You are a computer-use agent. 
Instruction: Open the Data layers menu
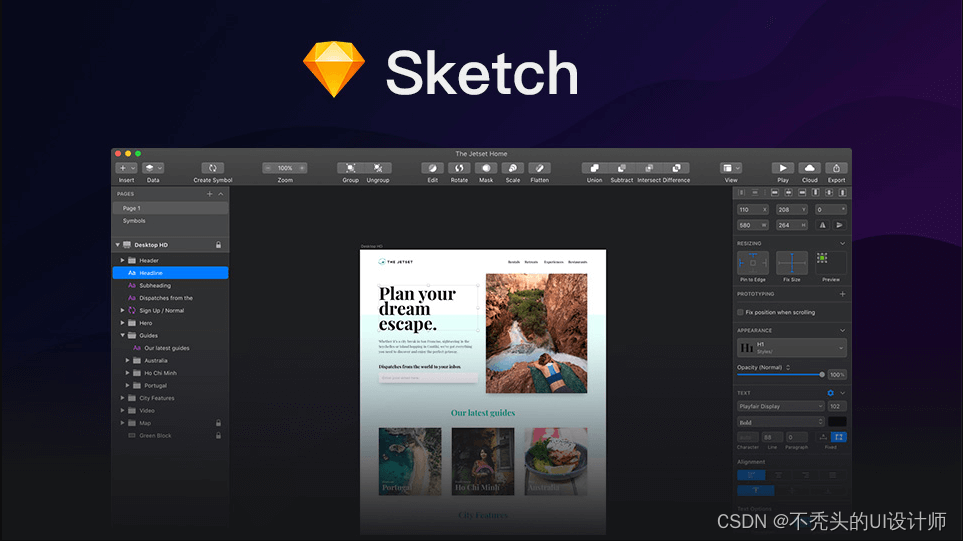click(x=153, y=168)
